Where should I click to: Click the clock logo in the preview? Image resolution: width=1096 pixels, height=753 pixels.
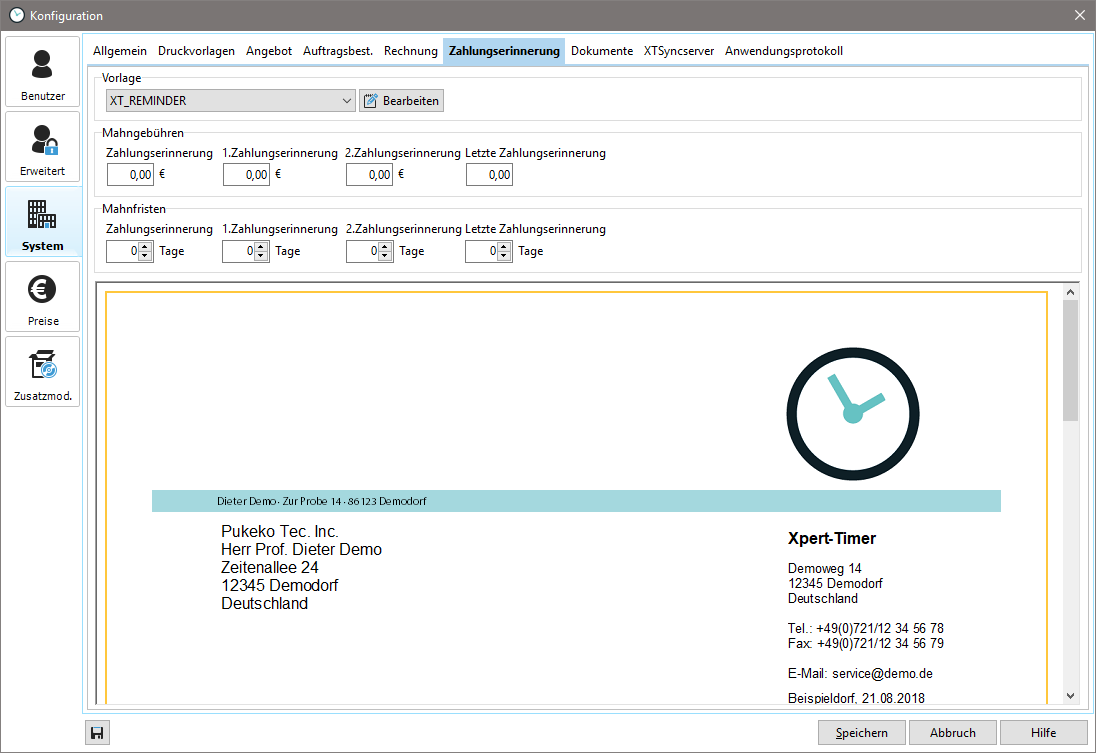pyautogui.click(x=852, y=411)
